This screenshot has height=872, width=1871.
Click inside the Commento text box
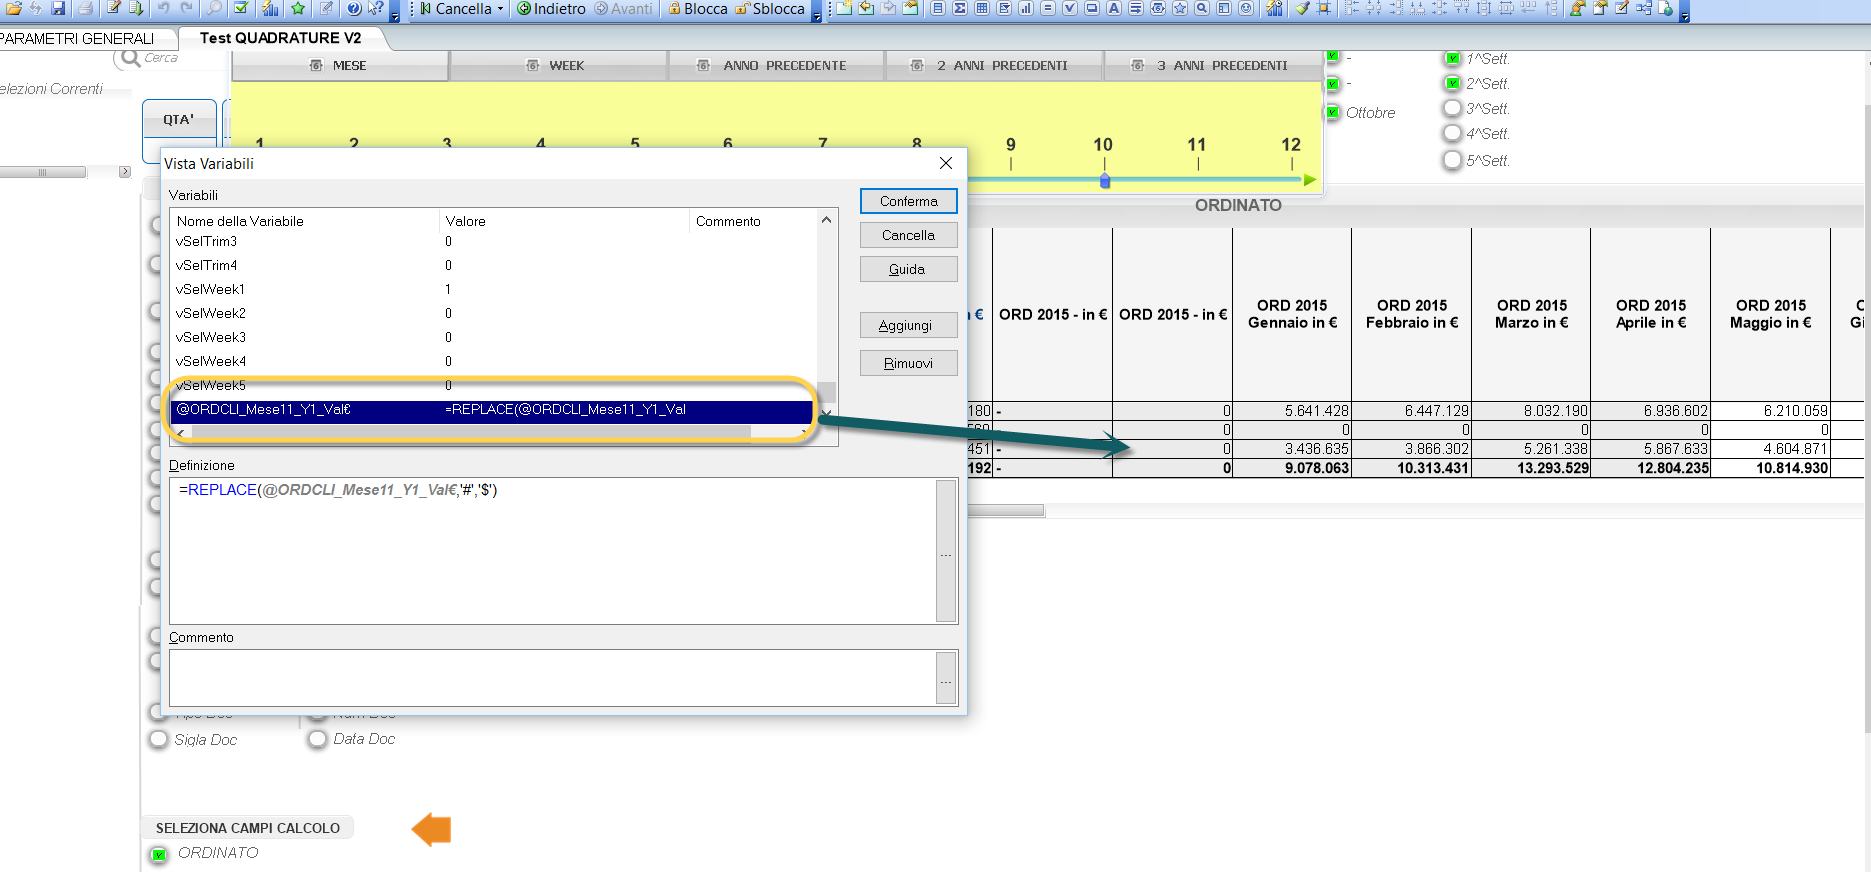point(553,678)
